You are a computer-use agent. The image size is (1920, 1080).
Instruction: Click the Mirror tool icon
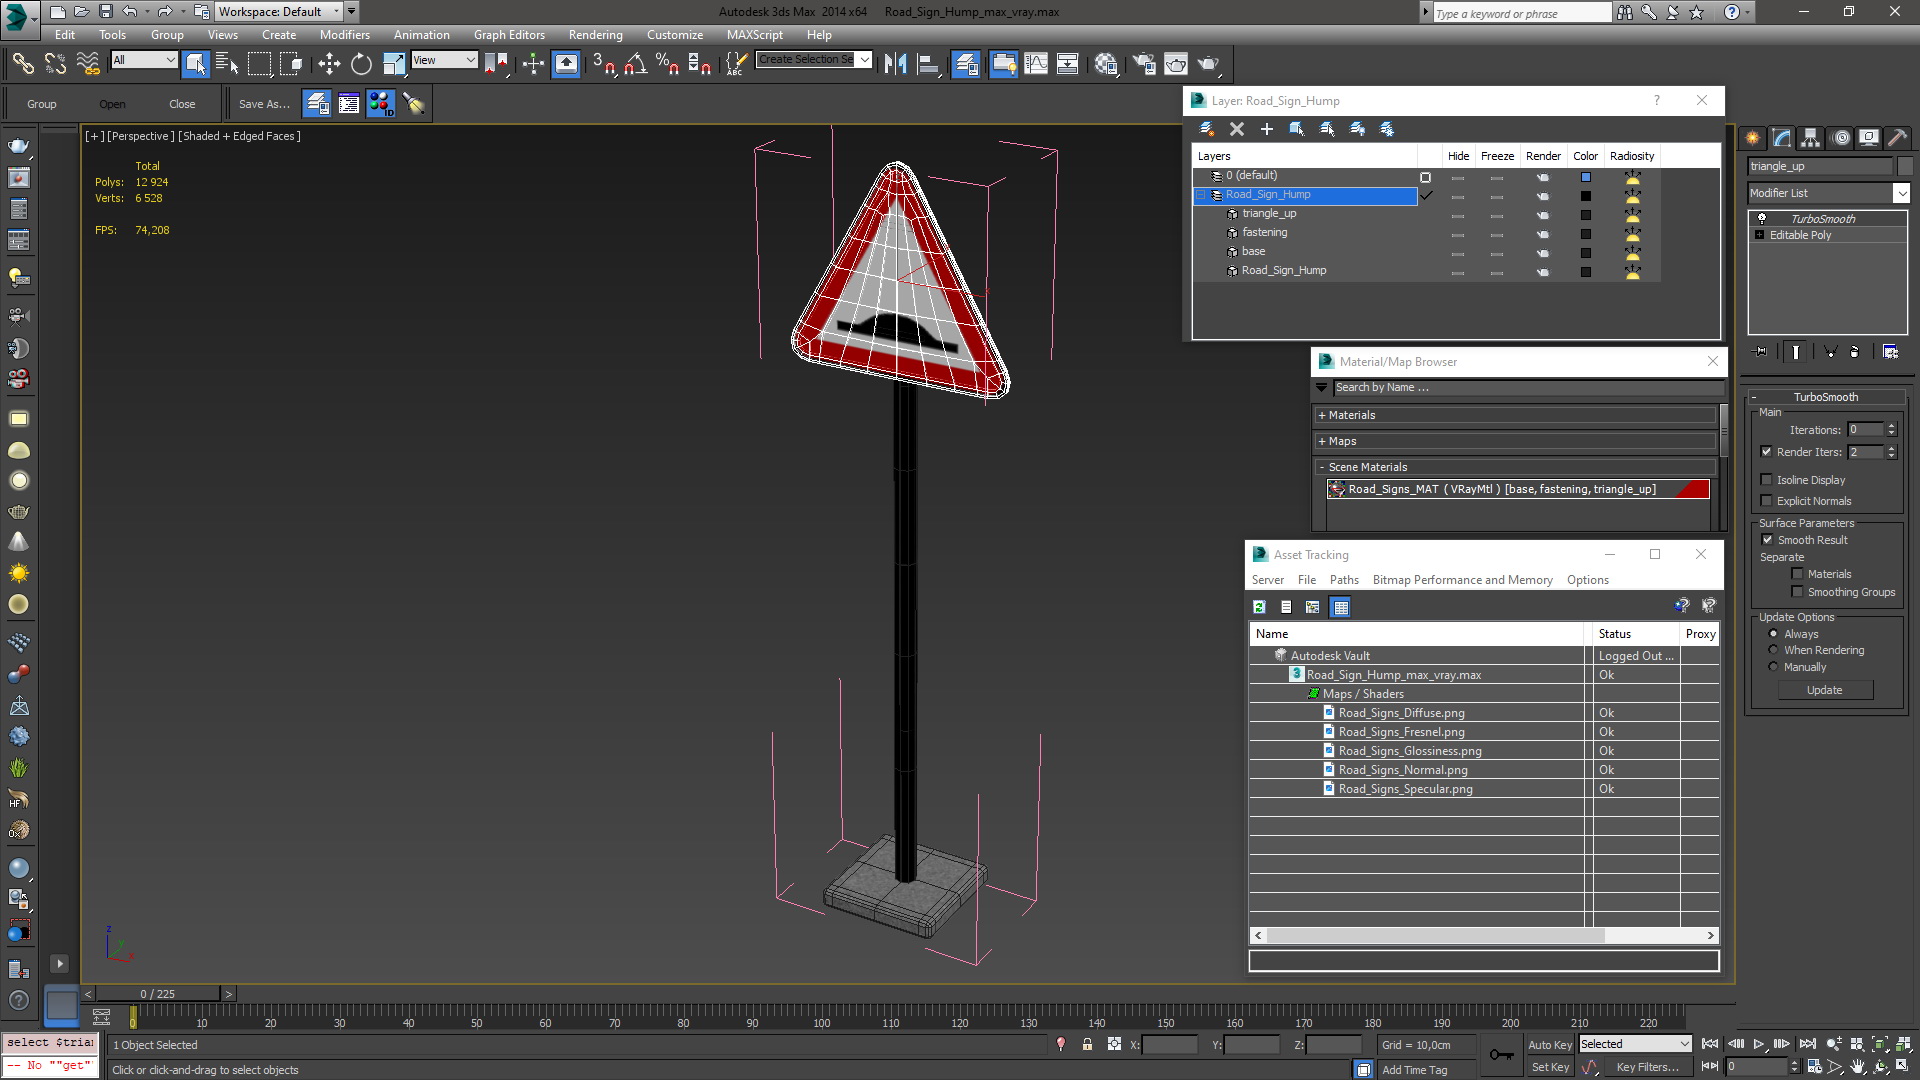coord(895,64)
